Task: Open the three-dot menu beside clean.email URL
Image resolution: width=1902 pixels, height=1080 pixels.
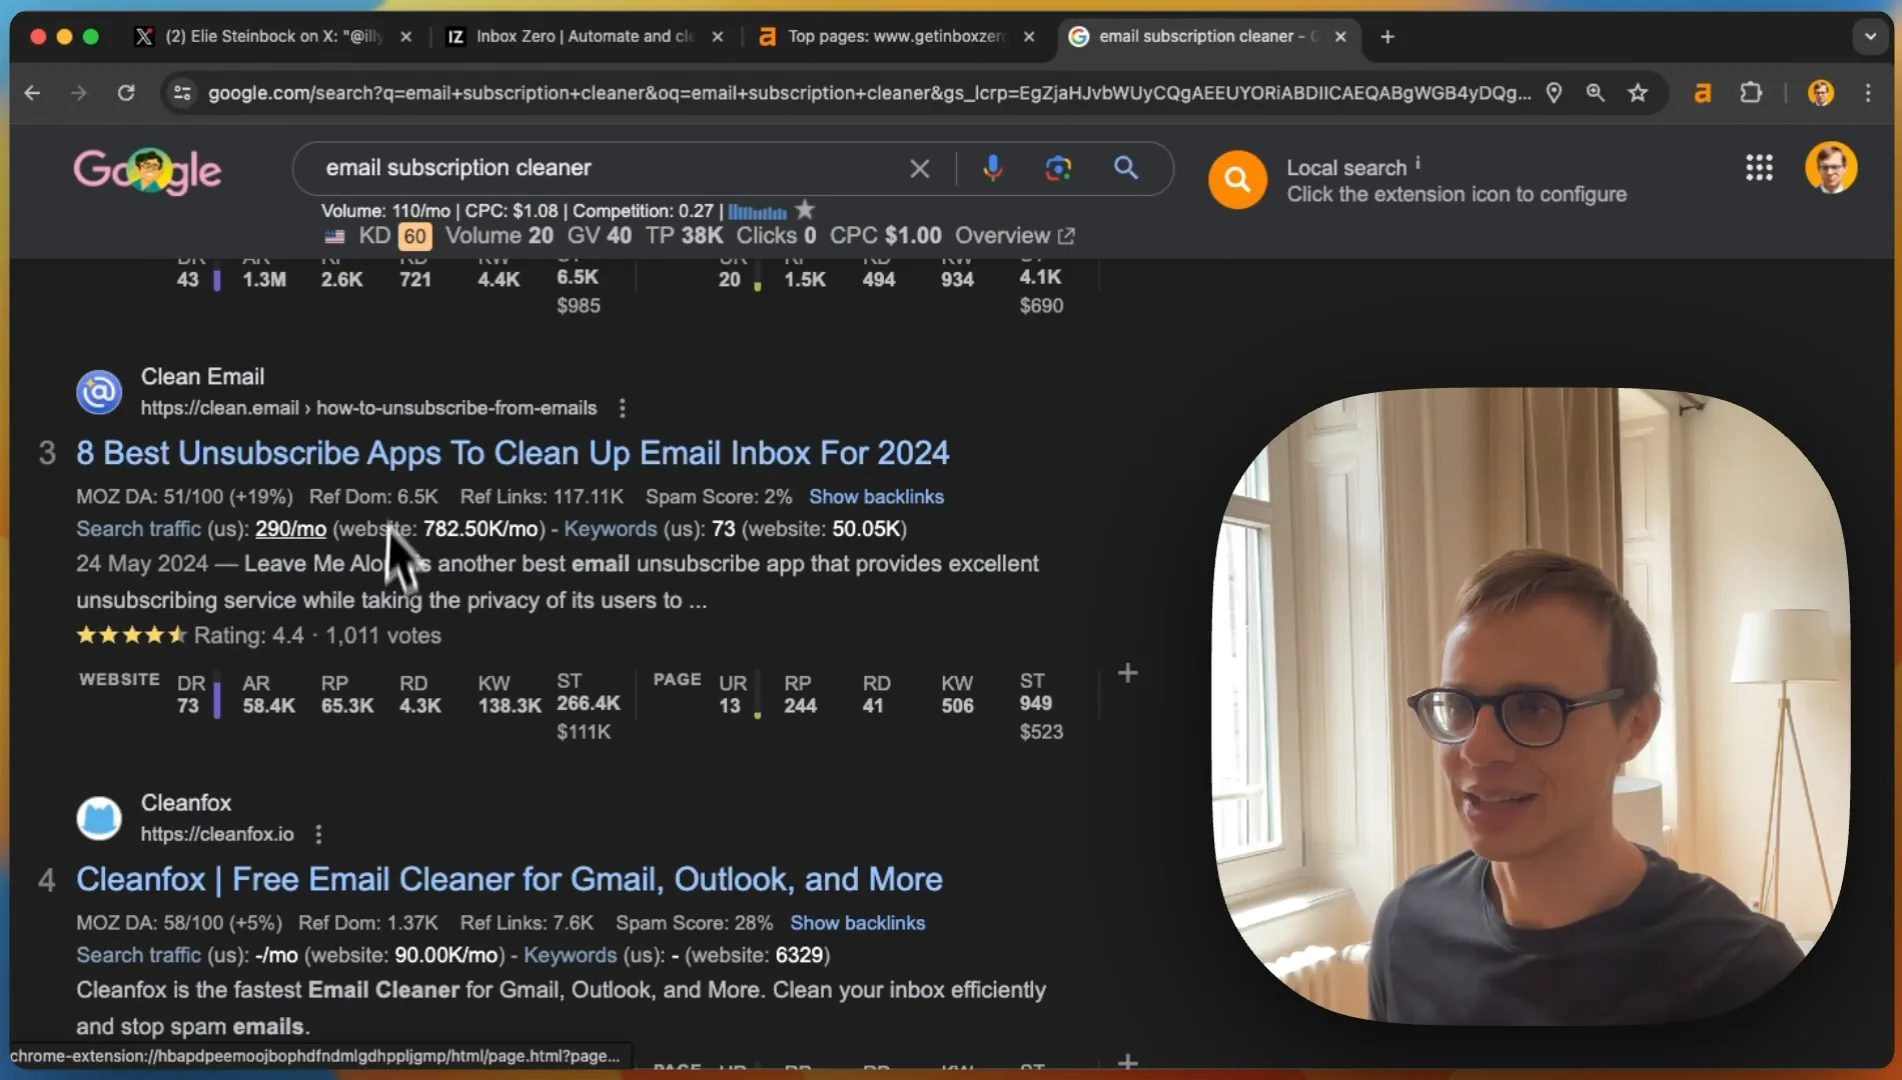Action: (x=622, y=408)
